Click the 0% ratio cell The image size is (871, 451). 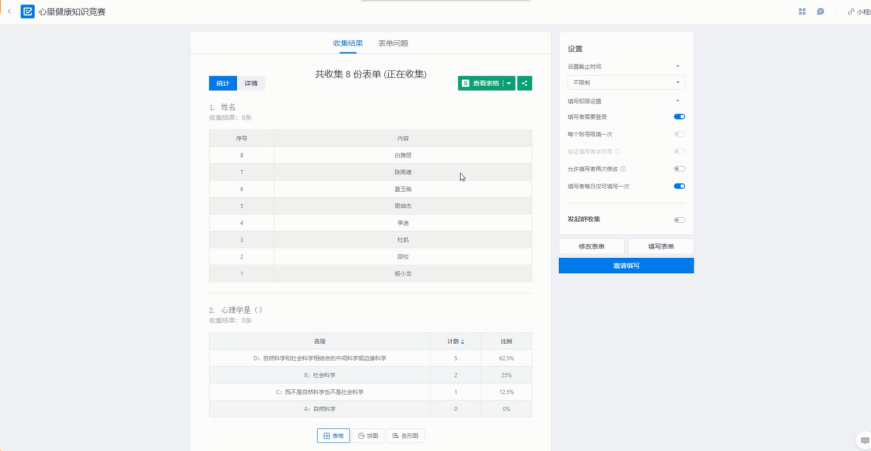507,409
